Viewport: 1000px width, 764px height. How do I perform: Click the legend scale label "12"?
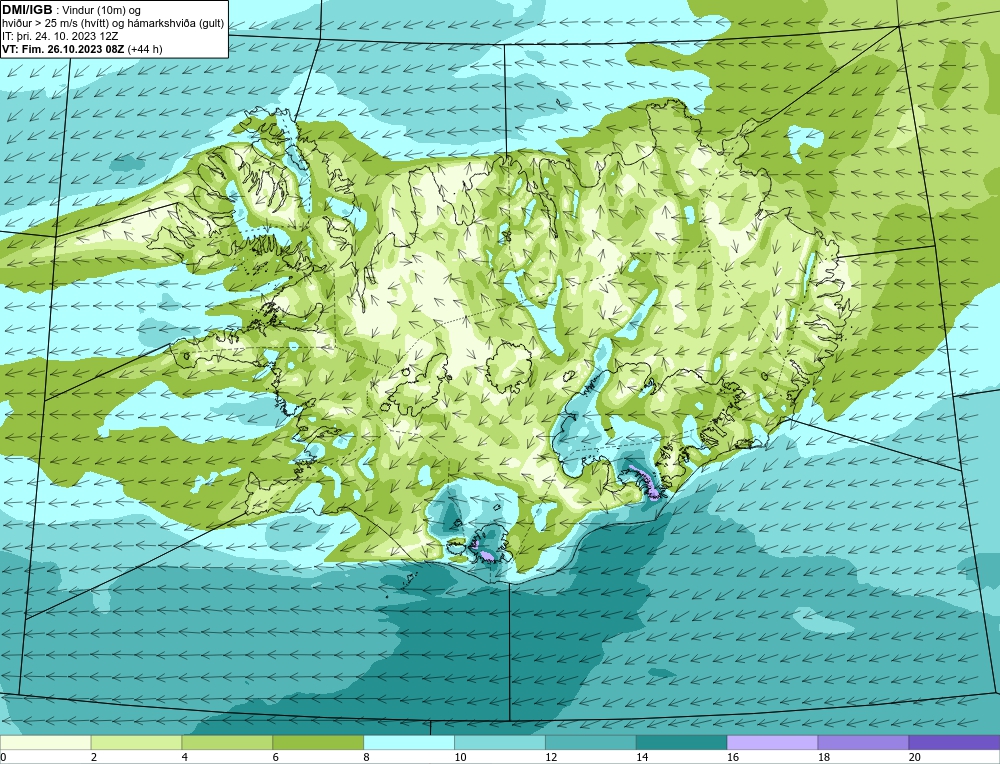552,757
